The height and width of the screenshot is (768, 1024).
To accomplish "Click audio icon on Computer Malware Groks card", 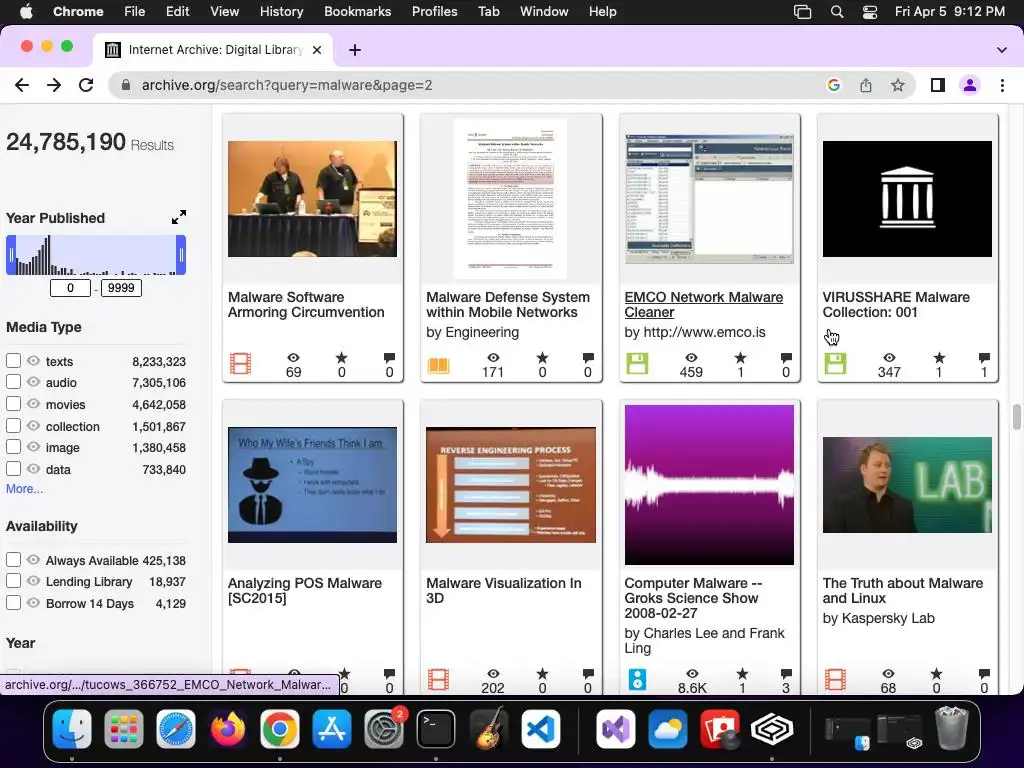I will [637, 679].
